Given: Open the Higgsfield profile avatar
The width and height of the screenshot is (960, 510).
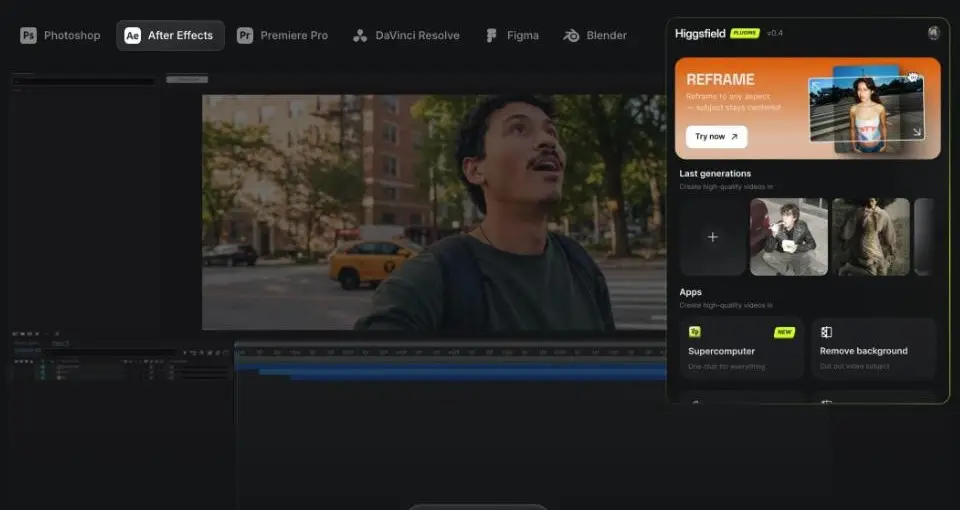Looking at the screenshot, I should [934, 33].
